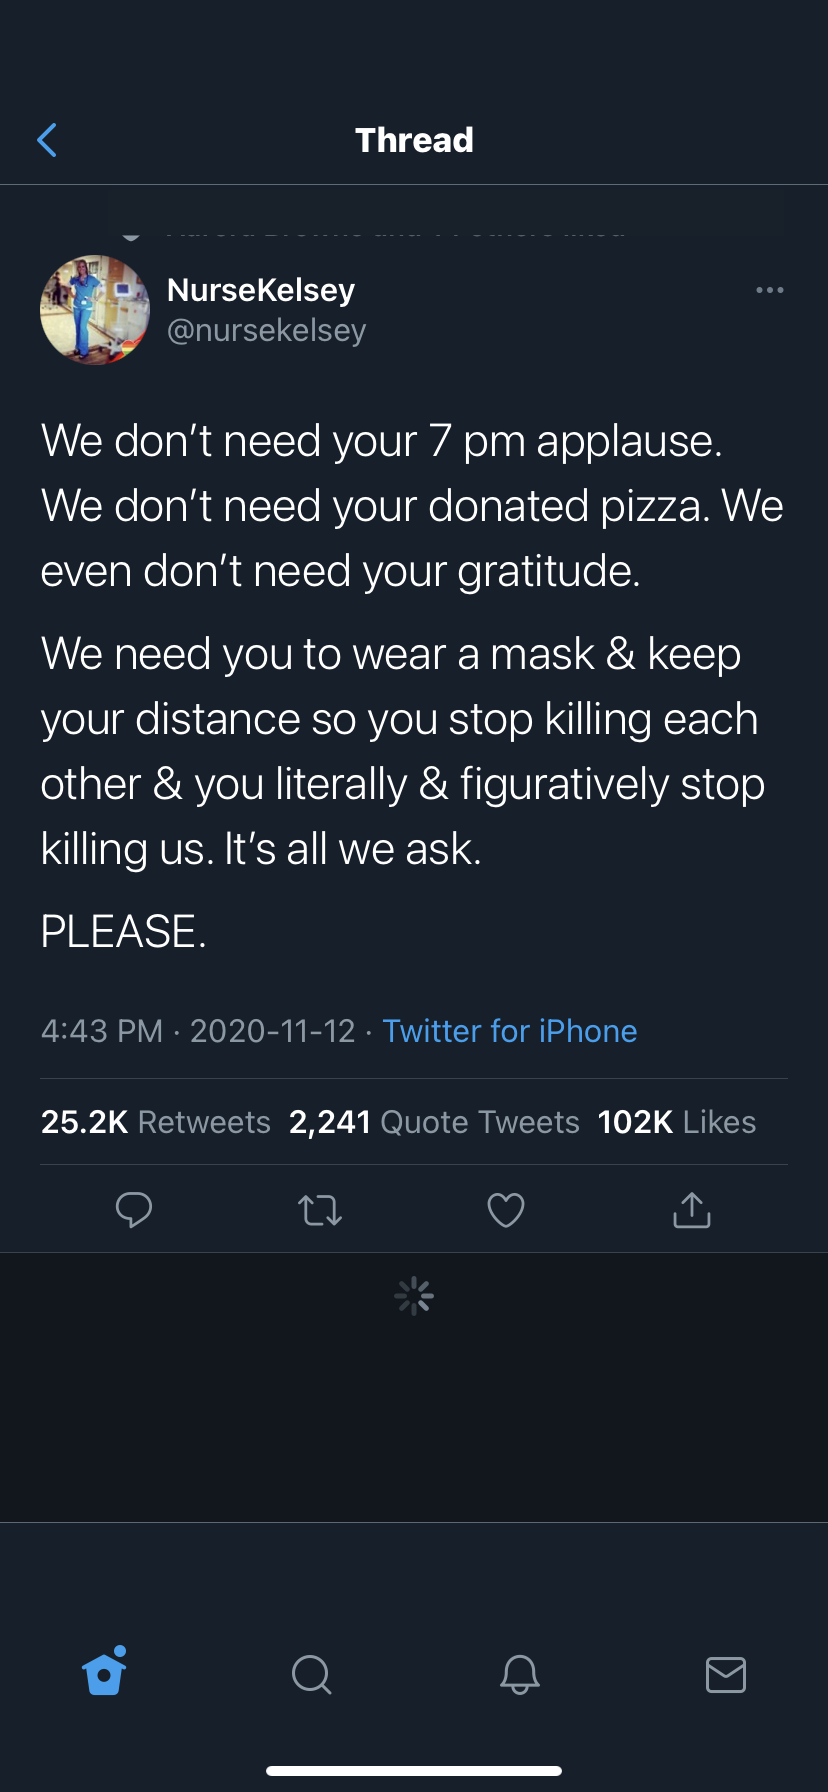Tap the tweet timestamp 4:43 PM
Screen dimensions: 828x1792
point(102,1031)
